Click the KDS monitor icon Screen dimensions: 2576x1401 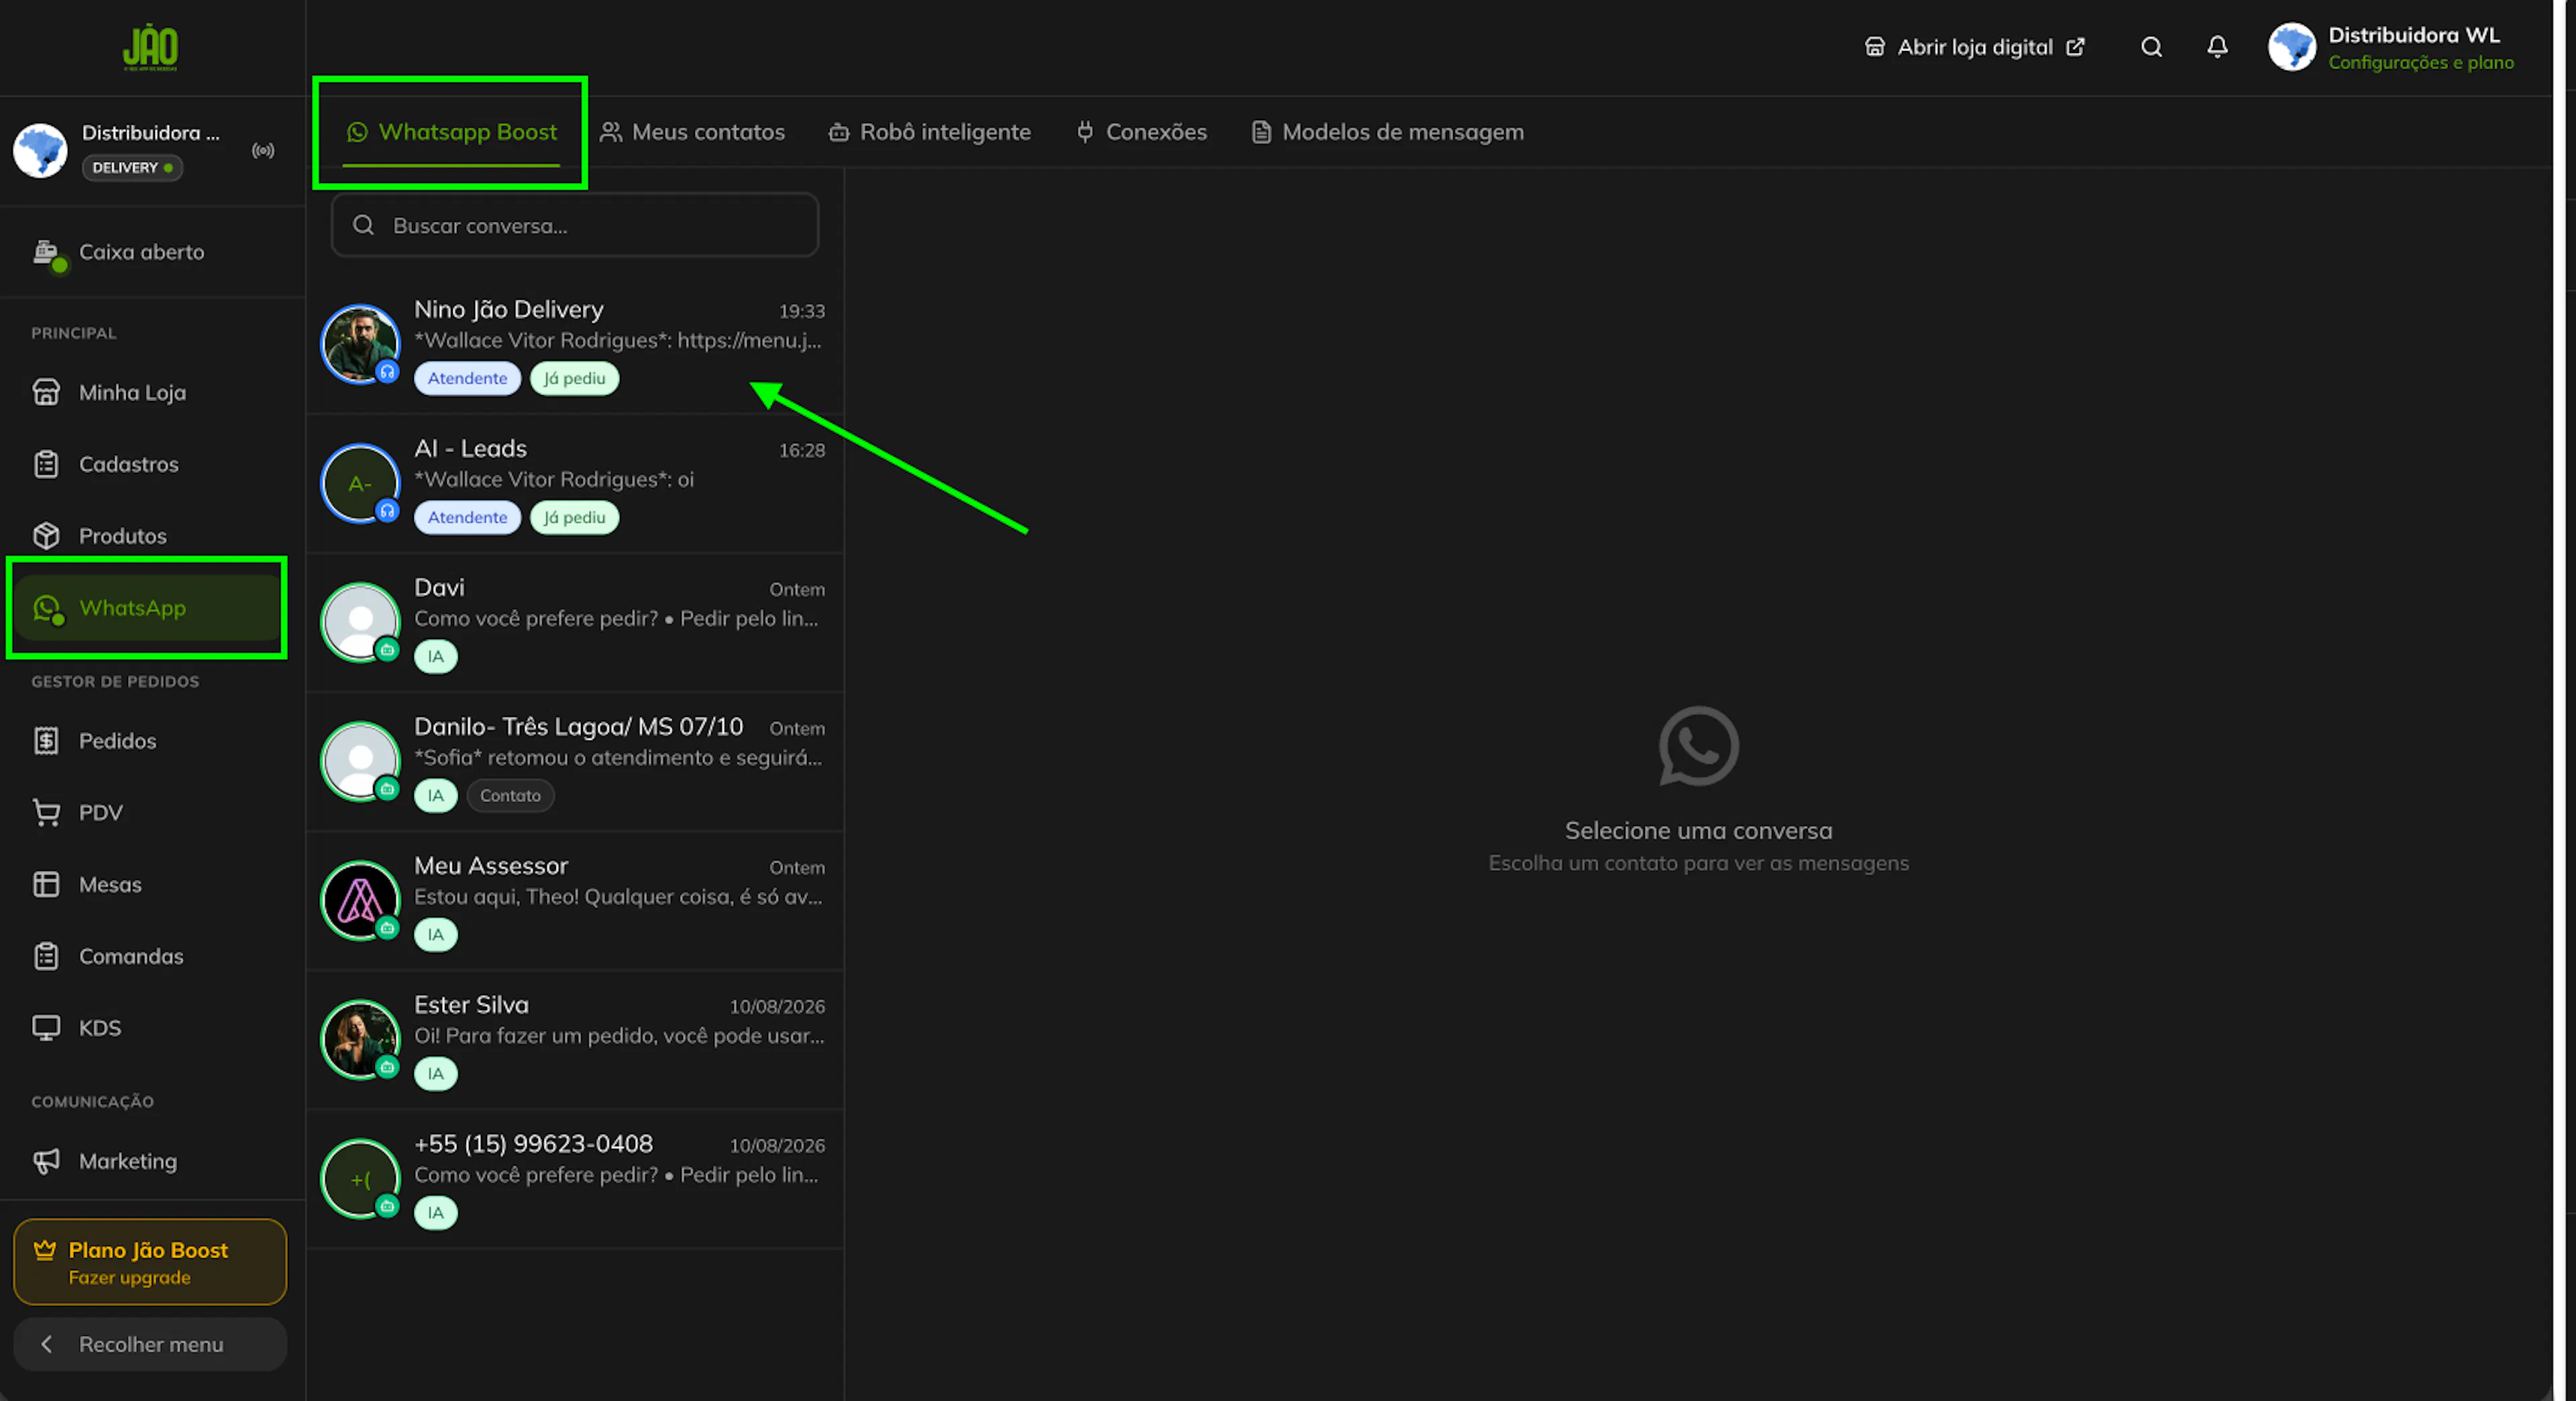(46, 1028)
